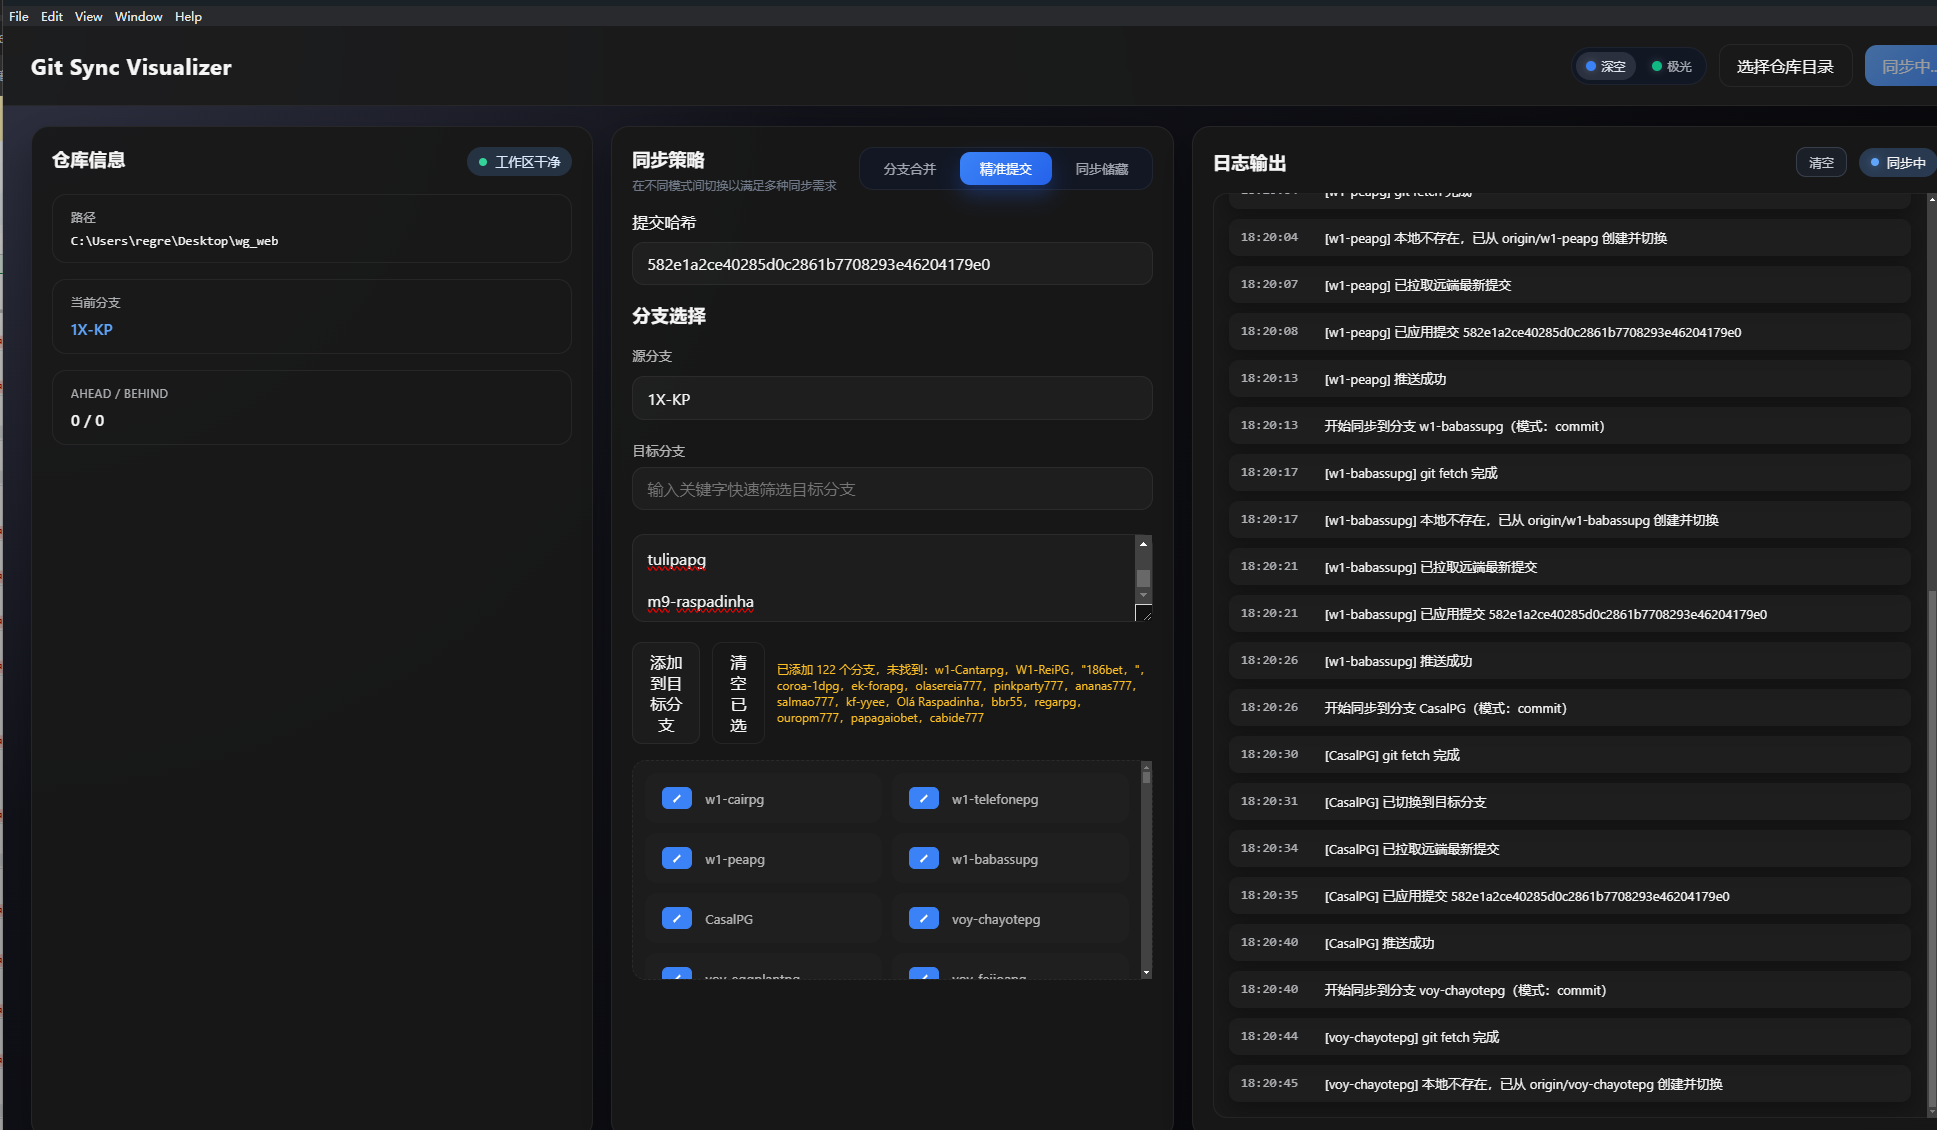Uncheck the w1-cairpg branch checkbox
Image resolution: width=1937 pixels, height=1130 pixels.
[677, 799]
